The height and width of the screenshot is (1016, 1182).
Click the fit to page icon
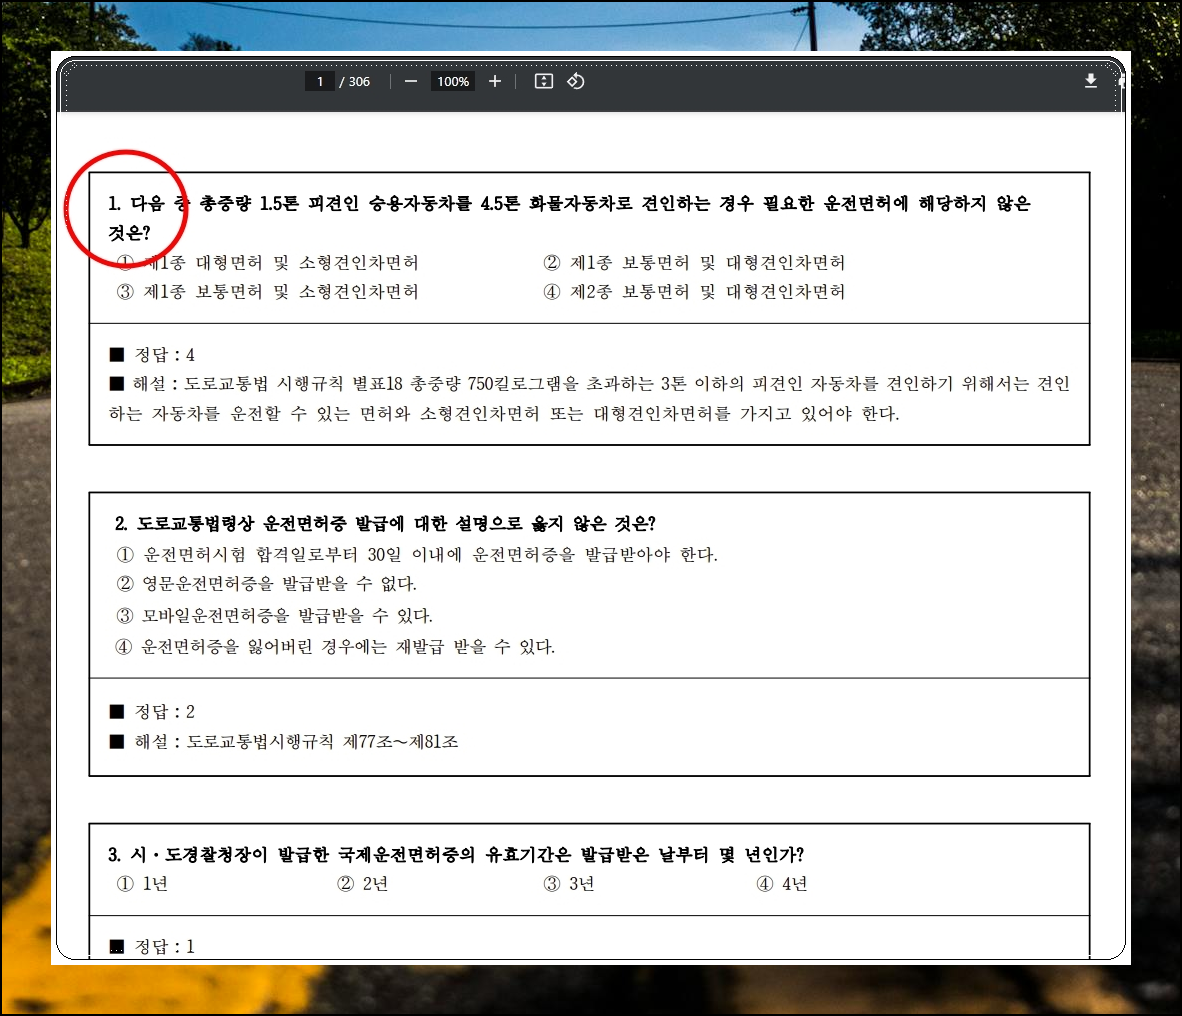[544, 81]
